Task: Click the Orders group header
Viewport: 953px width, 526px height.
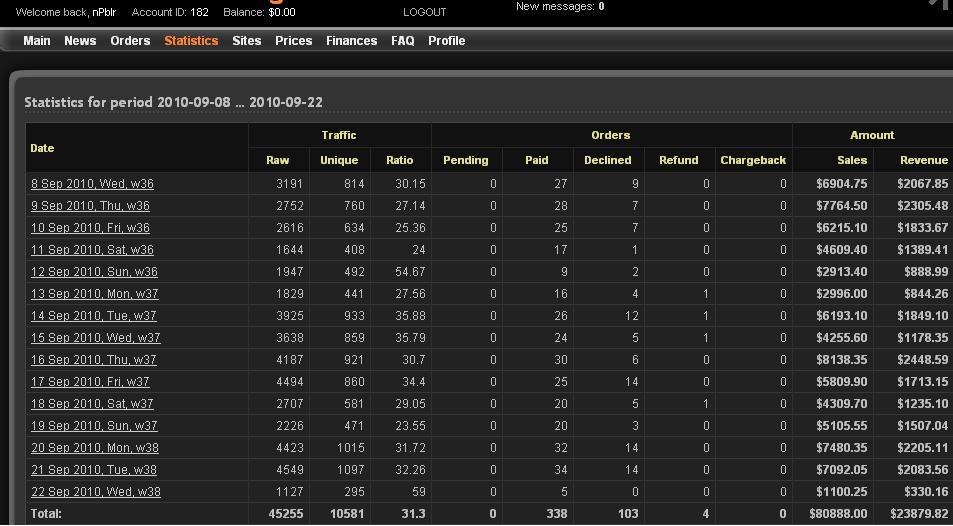Action: 611,135
